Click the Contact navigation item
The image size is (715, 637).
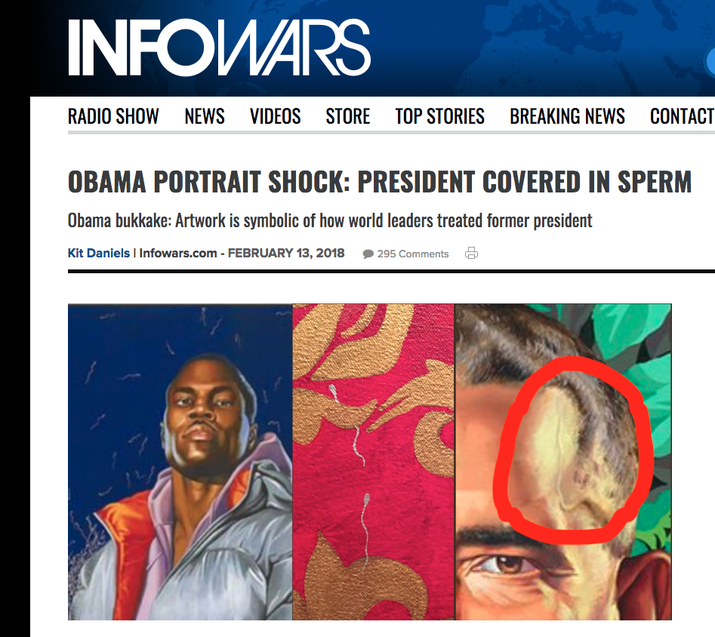point(682,116)
